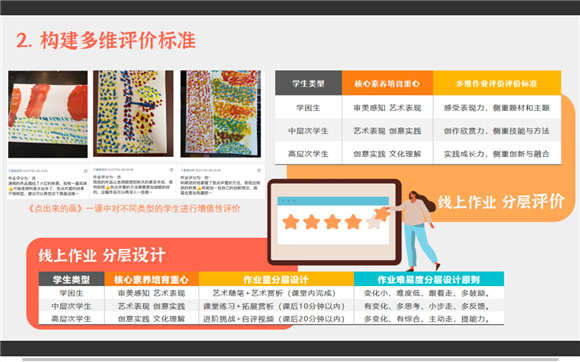Click the thumbs-up emoji in the first comment
This screenshot has width=580, height=362.
pyautogui.click(x=10, y=188)
